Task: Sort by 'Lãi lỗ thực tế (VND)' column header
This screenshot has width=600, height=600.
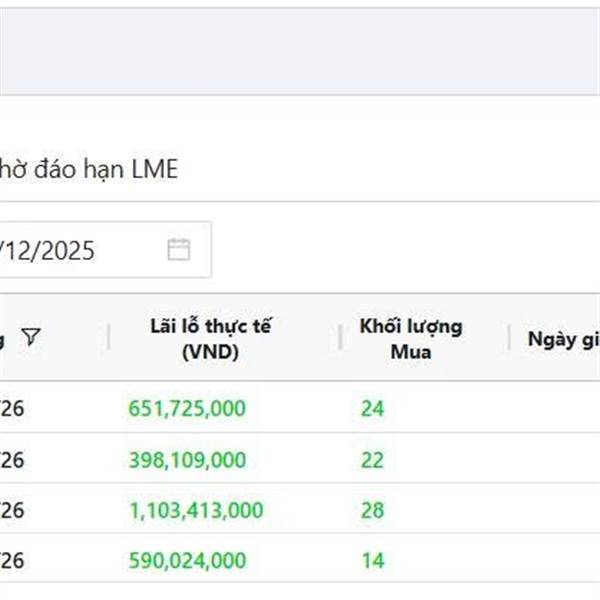Action: (210, 338)
